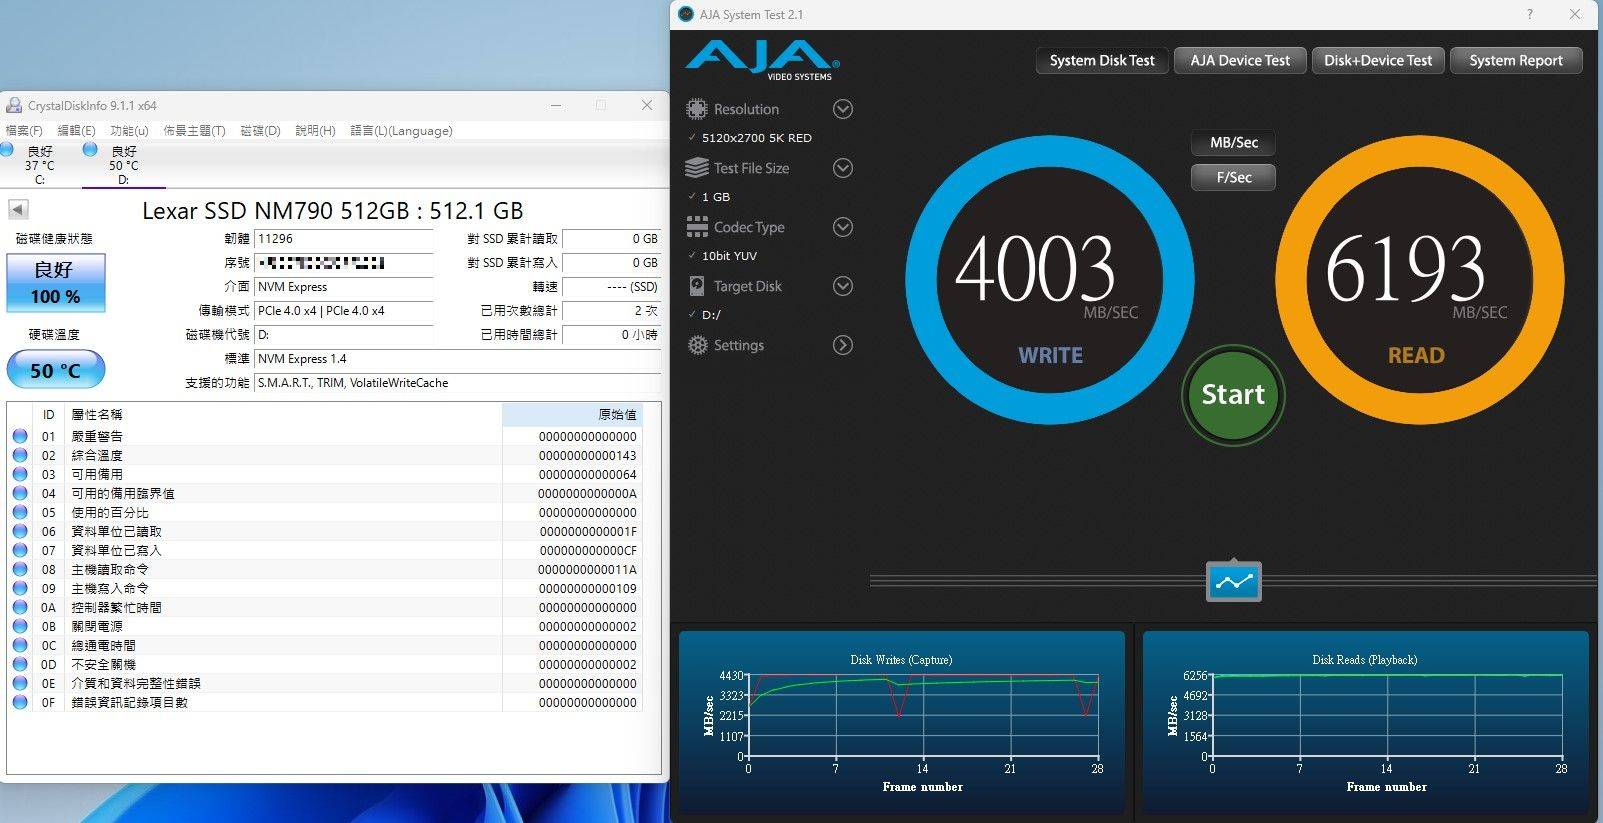Select the 資料單位已寫入 attribute row

tap(325, 550)
